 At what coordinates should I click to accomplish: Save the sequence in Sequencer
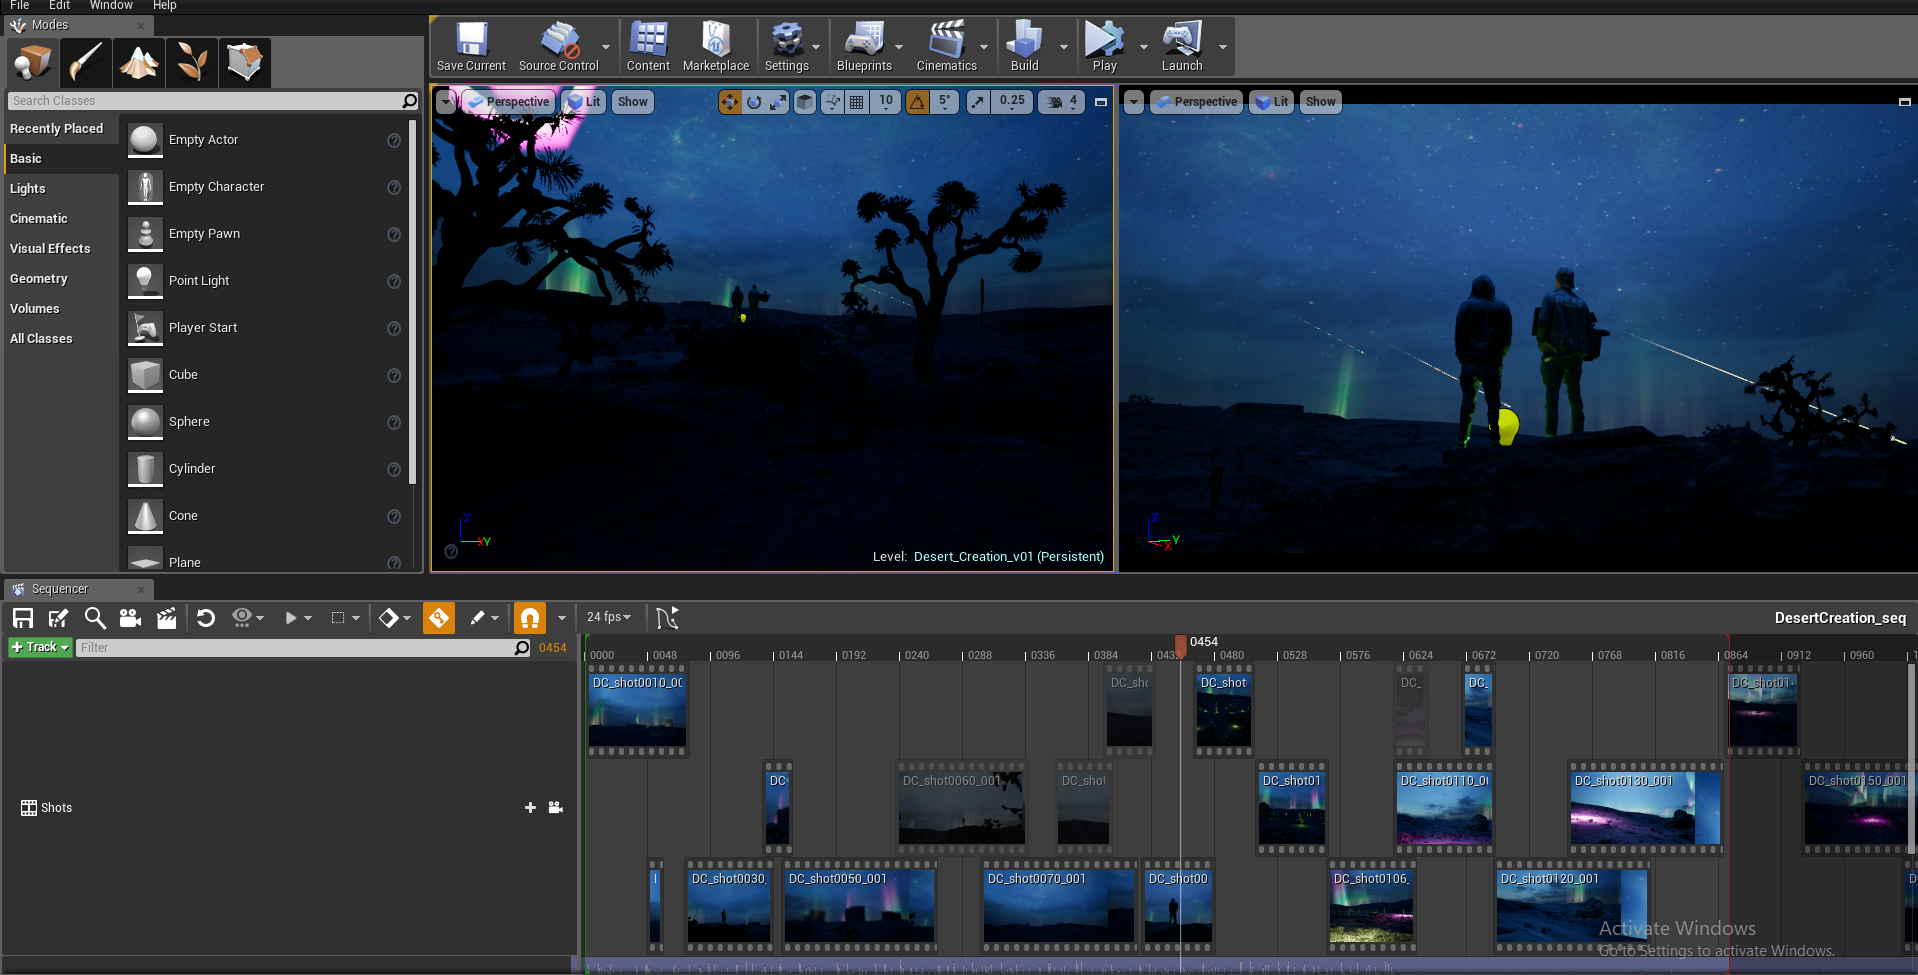pyautogui.click(x=23, y=618)
